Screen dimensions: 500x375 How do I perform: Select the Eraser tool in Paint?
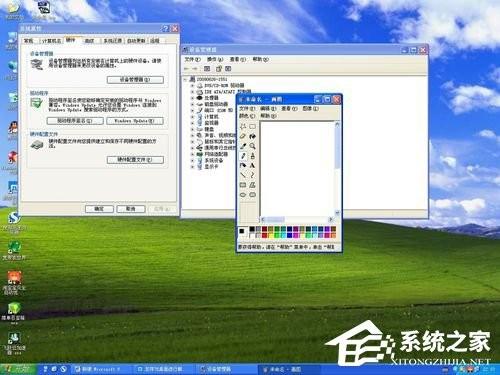pyautogui.click(x=243, y=136)
